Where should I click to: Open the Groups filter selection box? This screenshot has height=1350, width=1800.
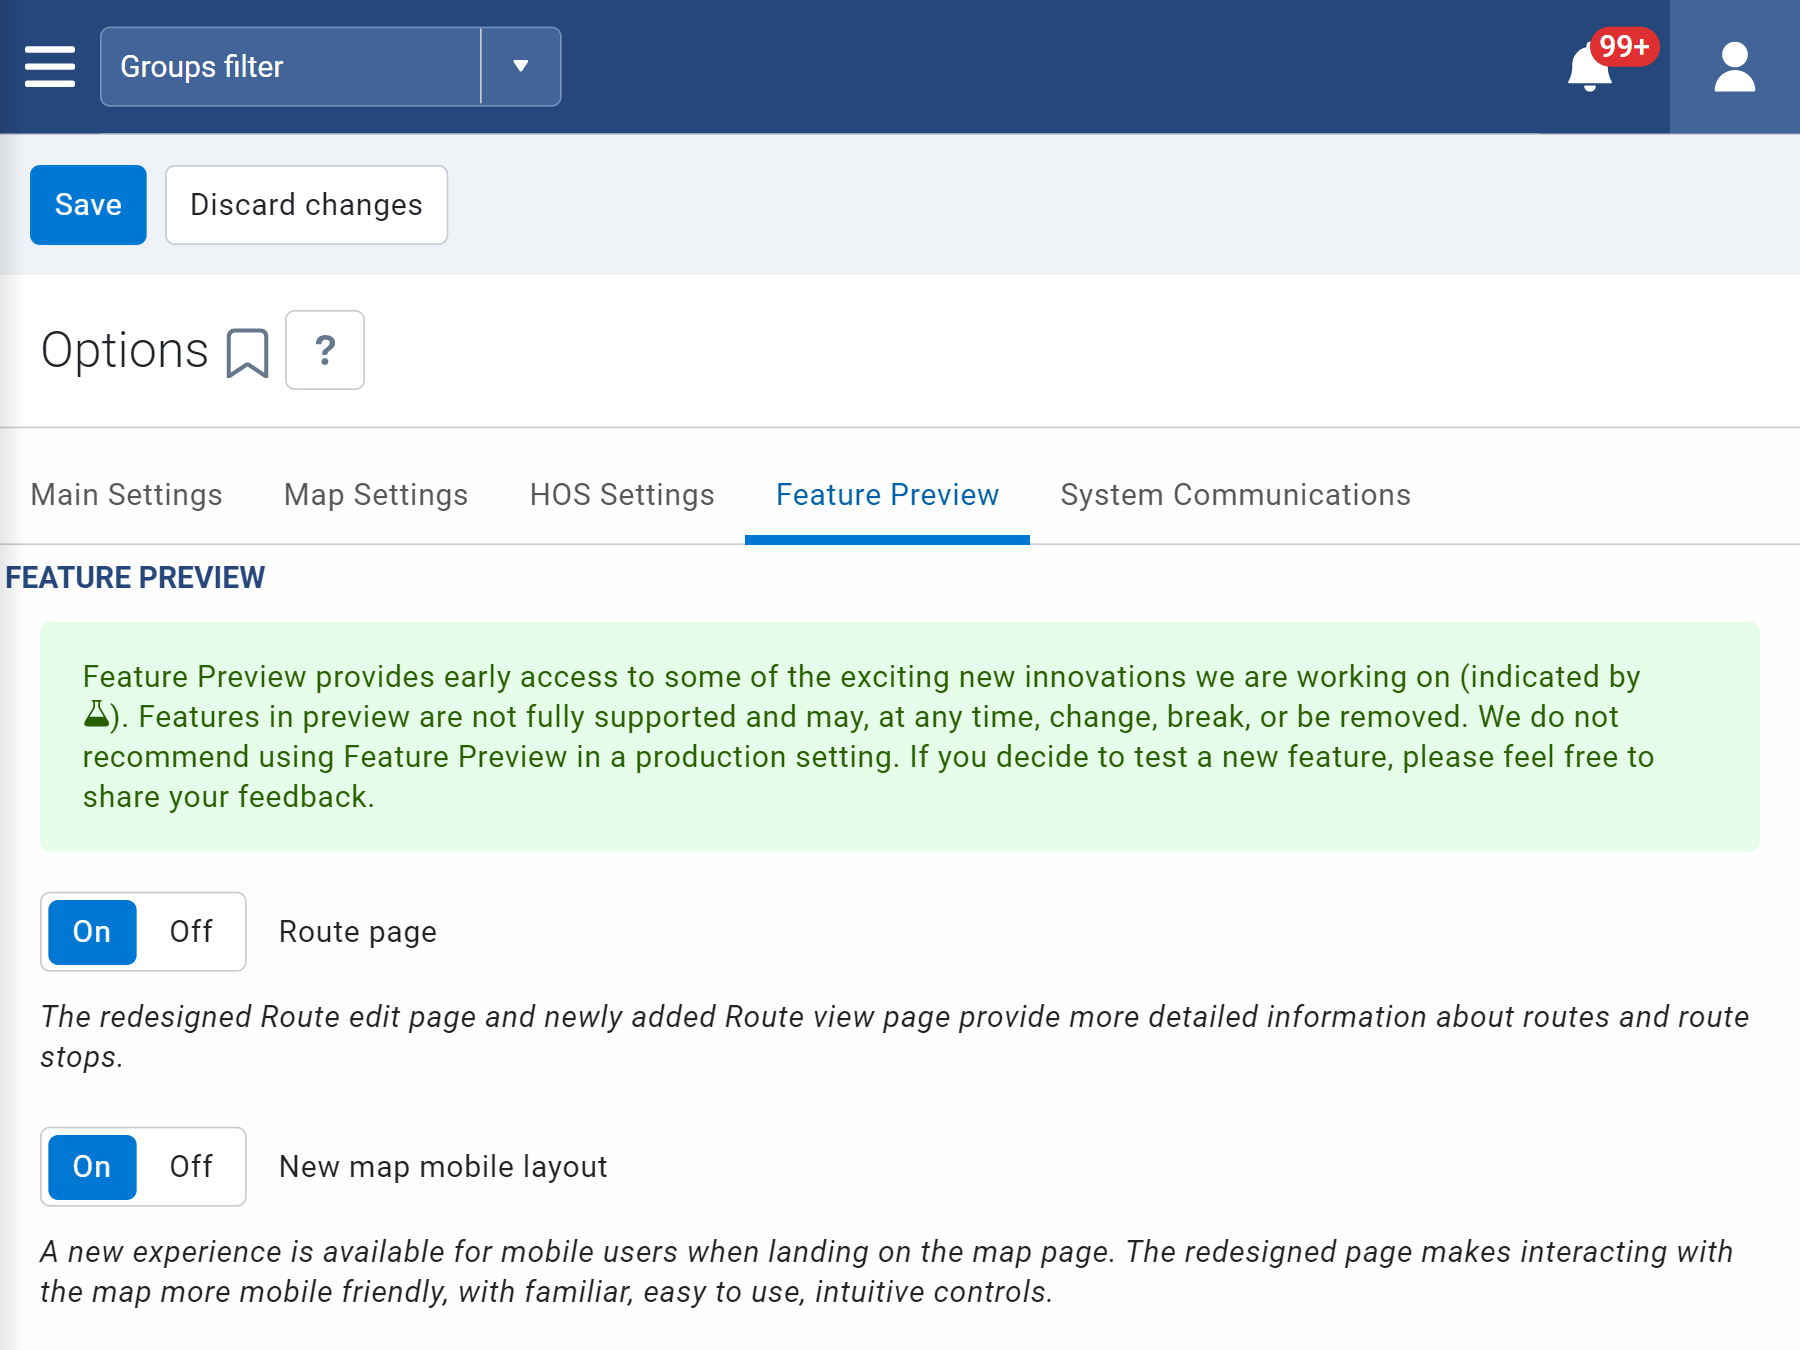pos(290,67)
